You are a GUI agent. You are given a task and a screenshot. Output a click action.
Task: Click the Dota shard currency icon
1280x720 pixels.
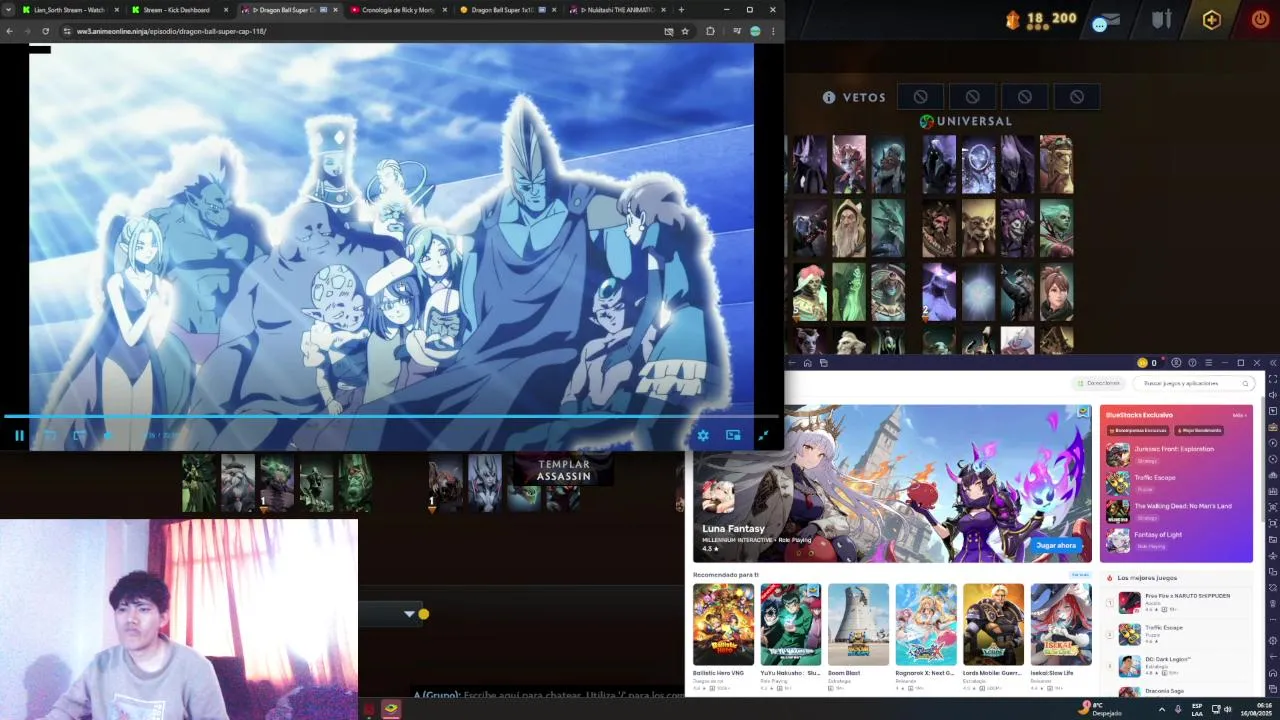click(1013, 19)
